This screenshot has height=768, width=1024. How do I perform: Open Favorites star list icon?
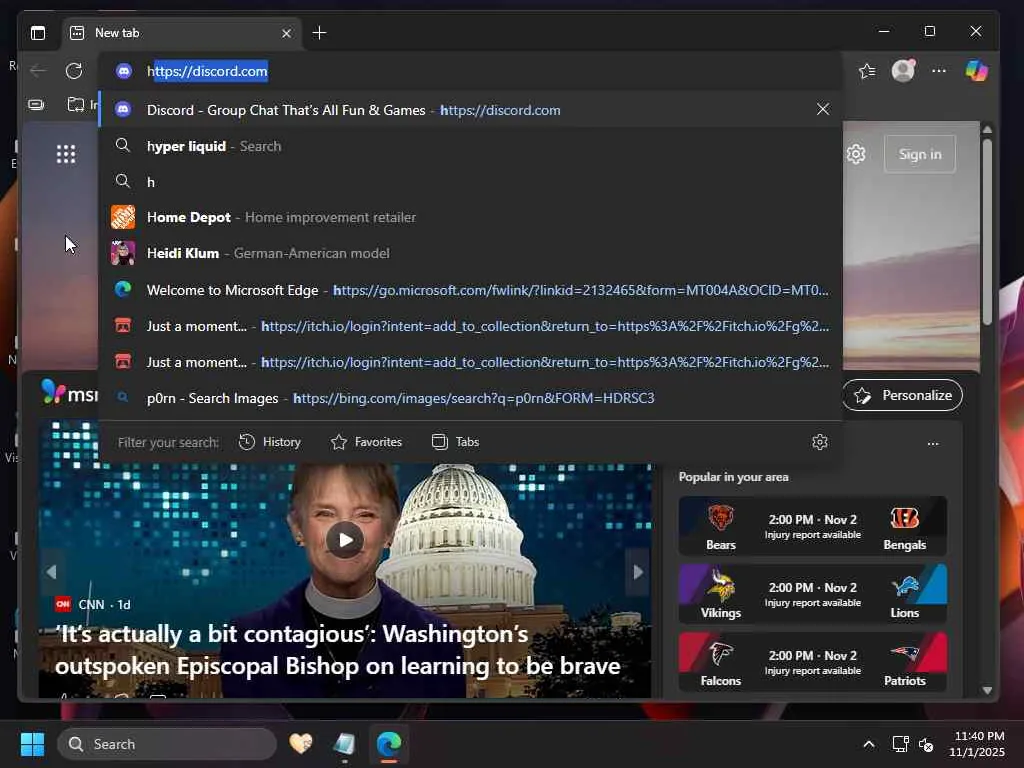pos(867,71)
